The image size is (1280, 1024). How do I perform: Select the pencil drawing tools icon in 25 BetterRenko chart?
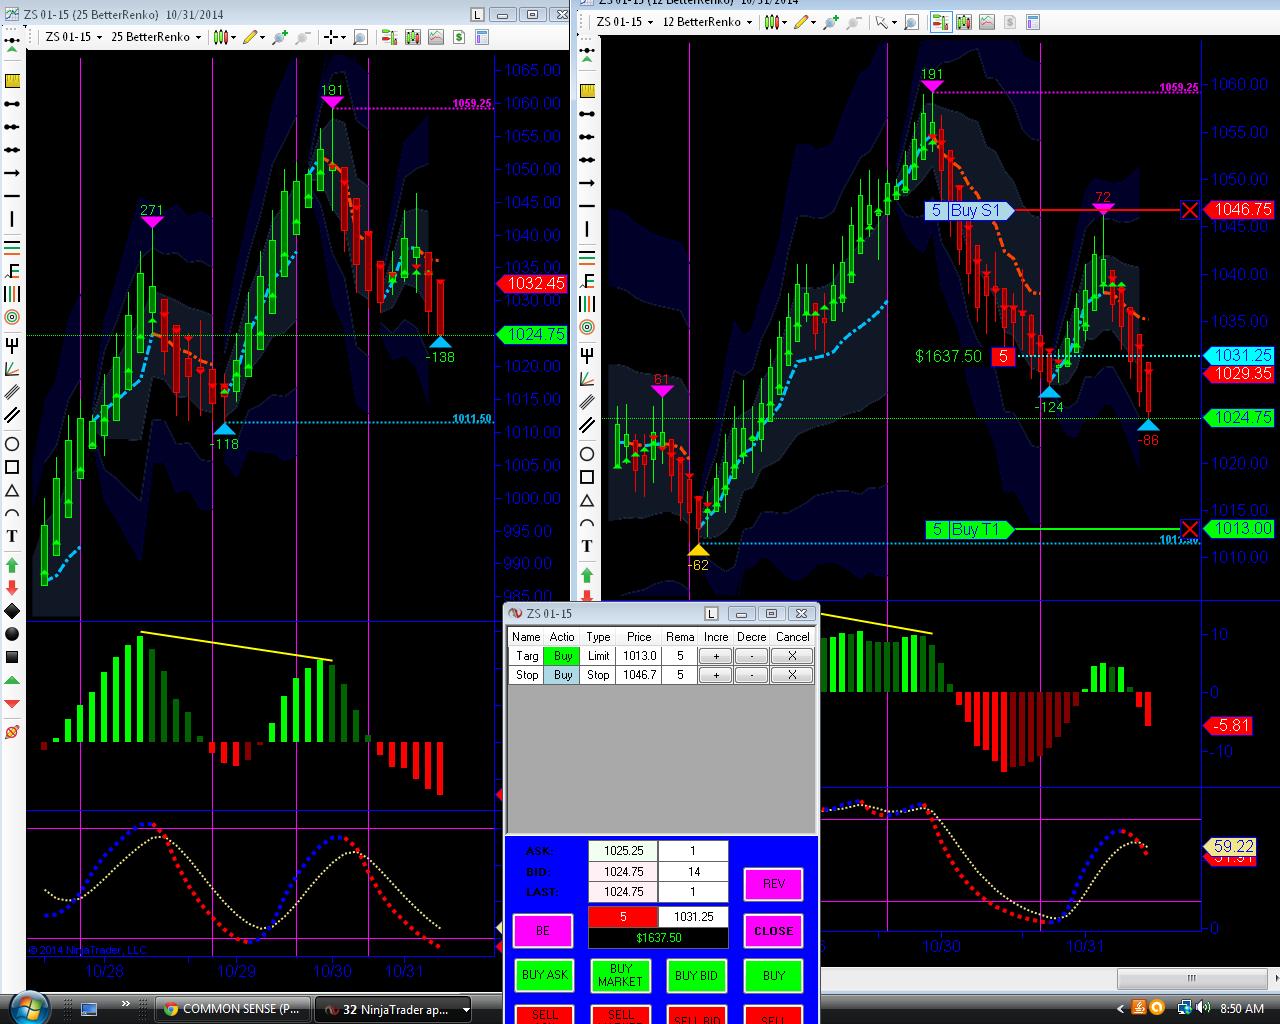248,37
